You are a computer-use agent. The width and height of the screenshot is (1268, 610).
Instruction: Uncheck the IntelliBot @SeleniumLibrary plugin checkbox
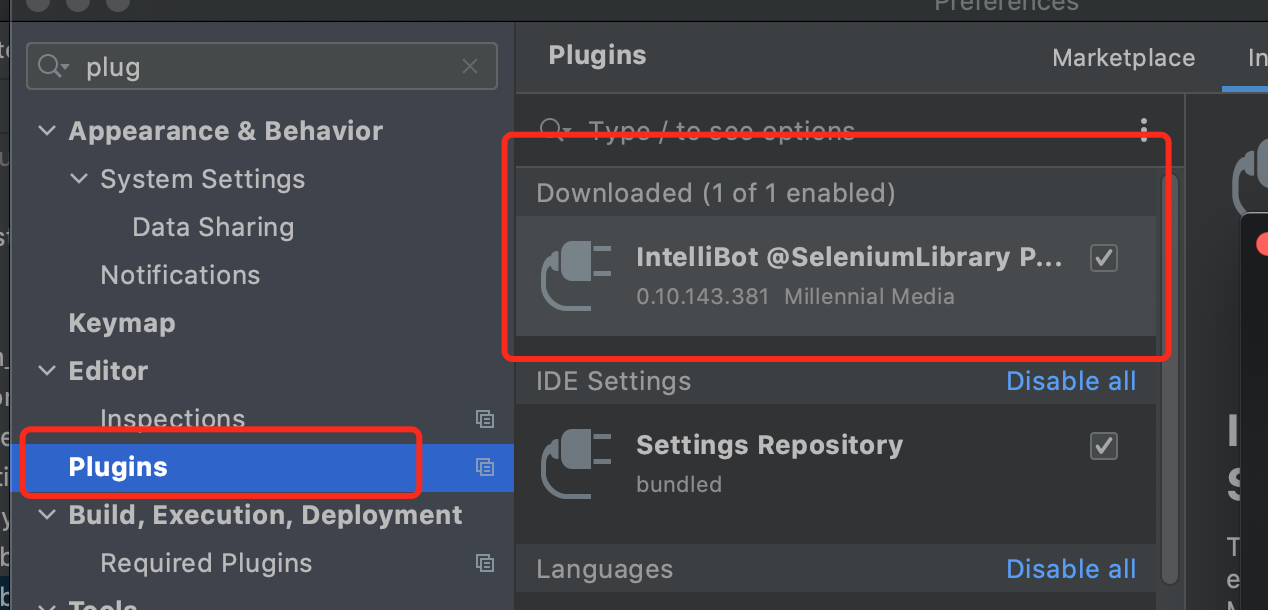(1103, 258)
